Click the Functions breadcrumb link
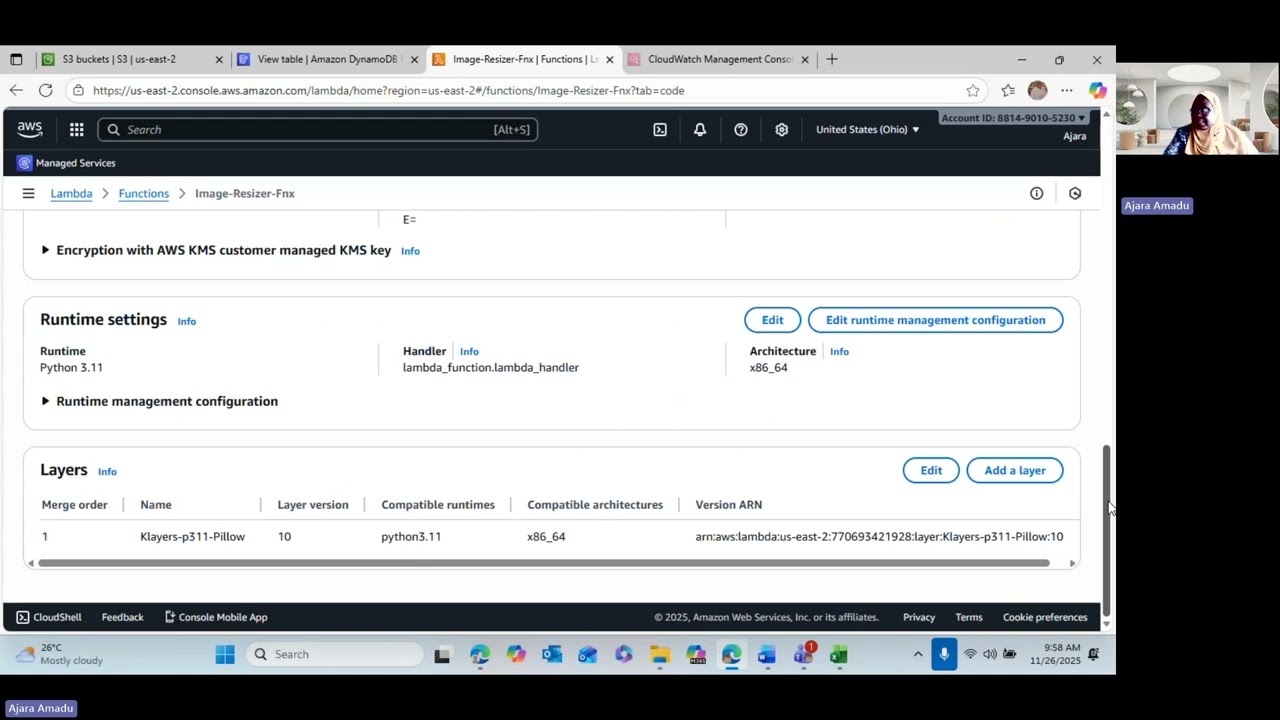The image size is (1280, 720). click(x=143, y=193)
